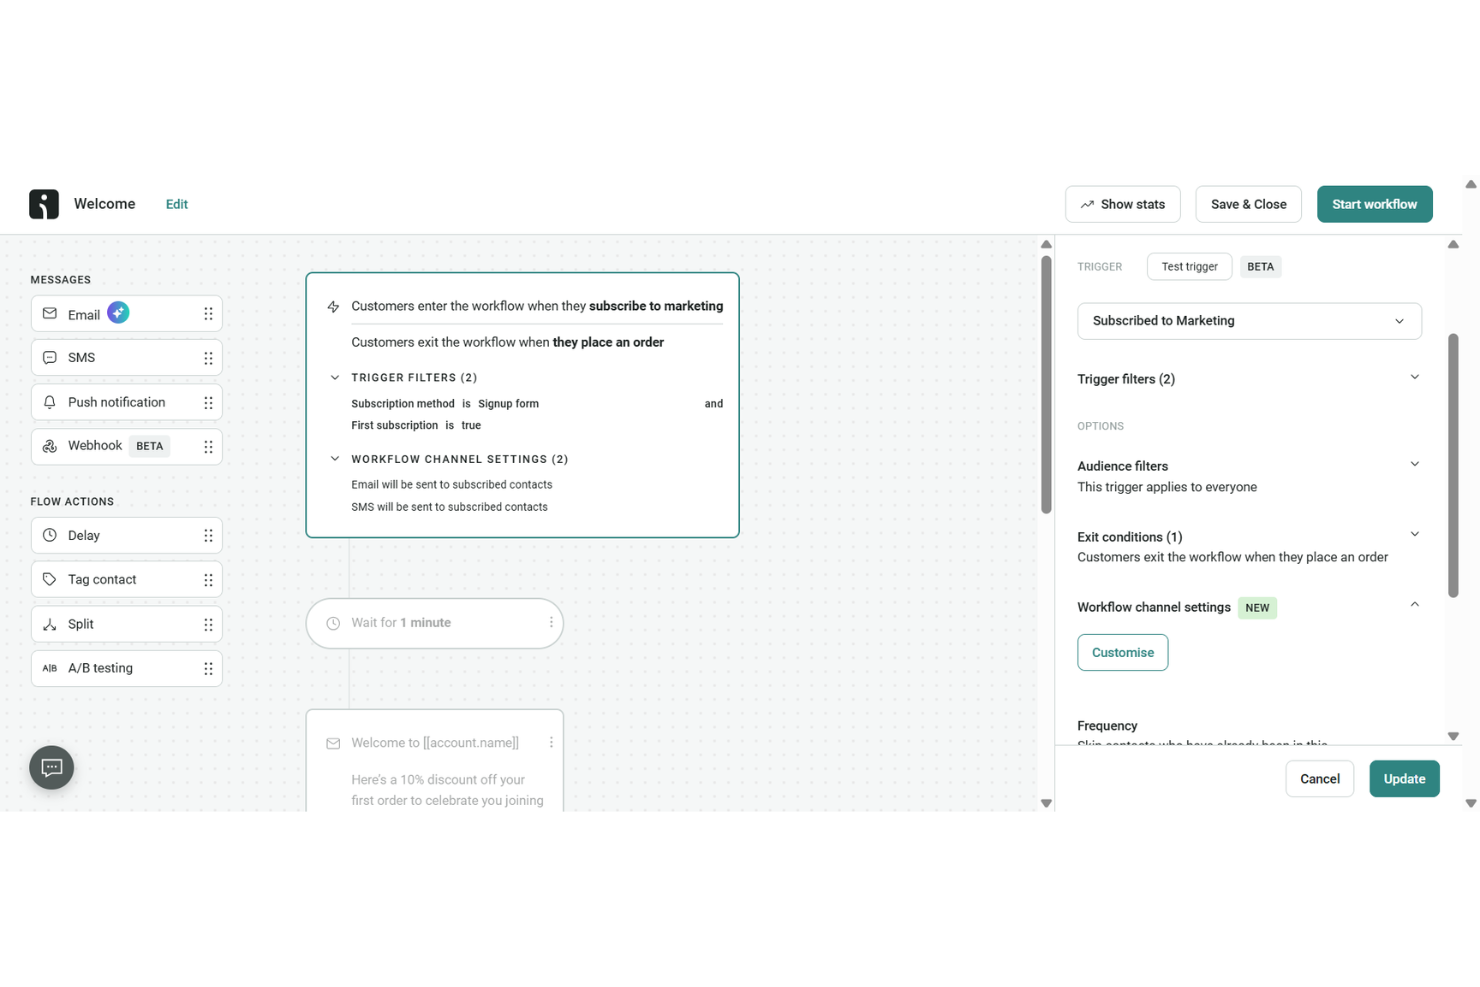1480x987 pixels.
Task: Click 'Email will be sent to subscribed contacts'
Action: pyautogui.click(x=452, y=485)
